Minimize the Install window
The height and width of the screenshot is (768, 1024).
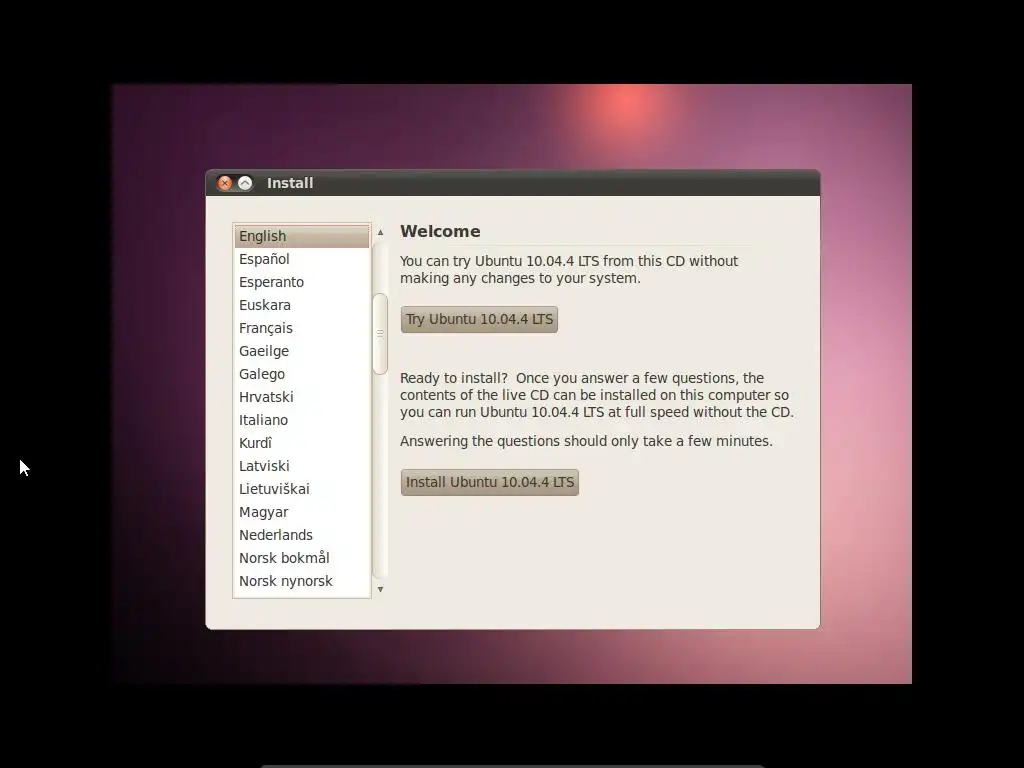coord(245,184)
